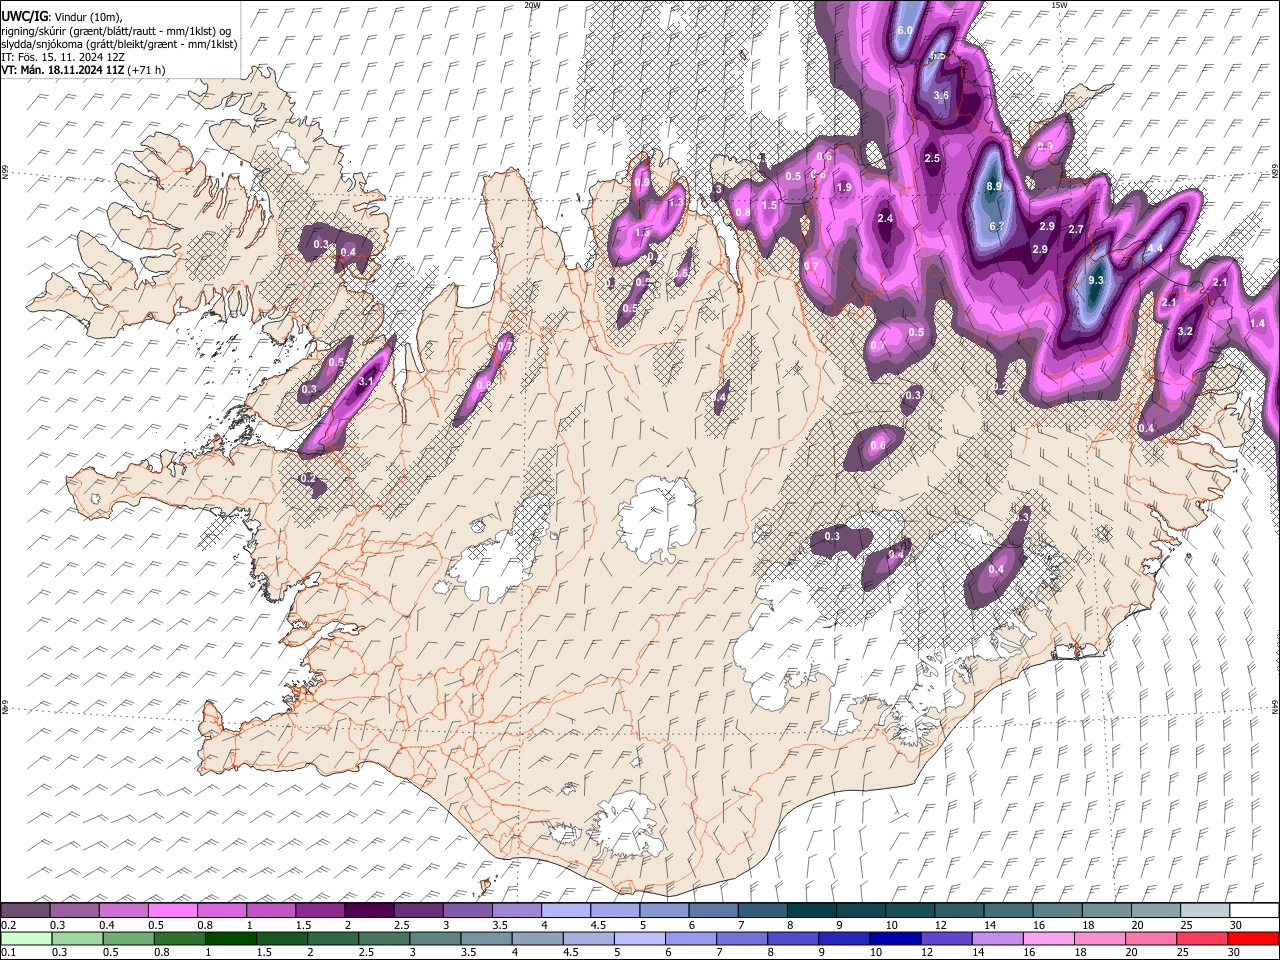Click the 15W longitude label

pyautogui.click(x=1059, y=5)
